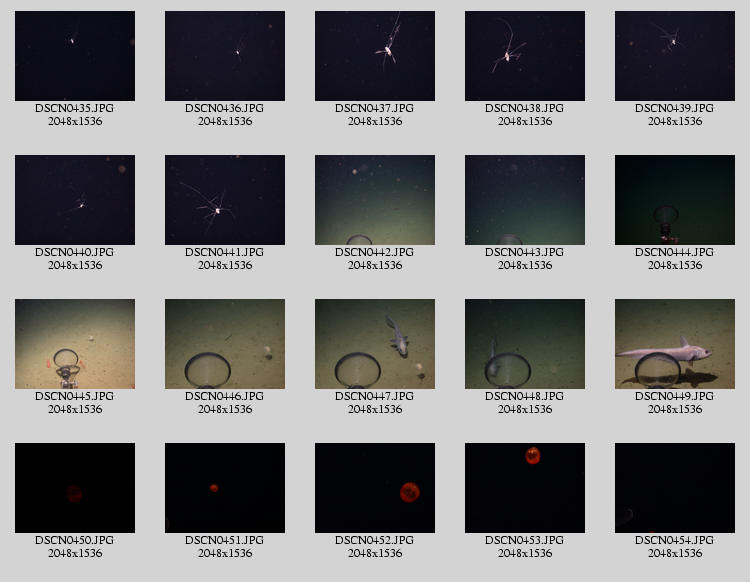Open the DSCN0449.JPG chimaera fish image
This screenshot has height=582, width=750.
(675, 344)
